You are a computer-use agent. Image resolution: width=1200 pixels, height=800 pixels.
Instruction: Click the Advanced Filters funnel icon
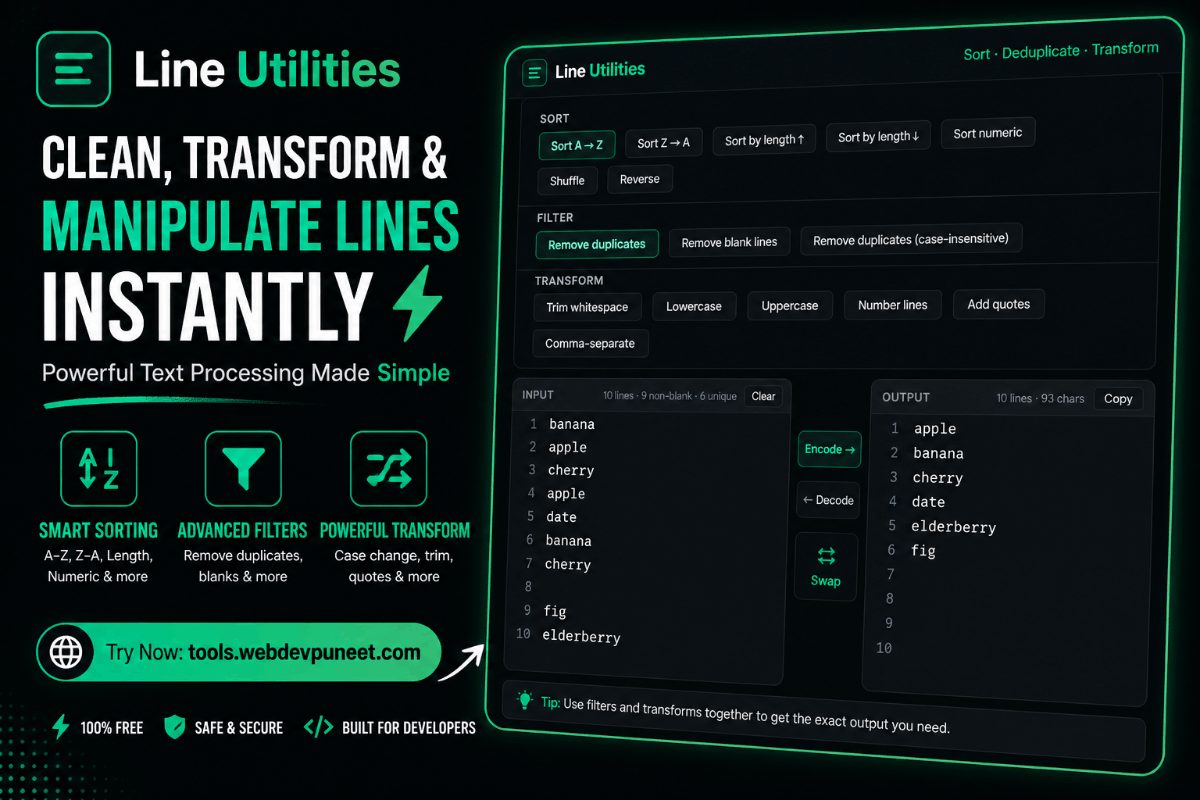243,469
